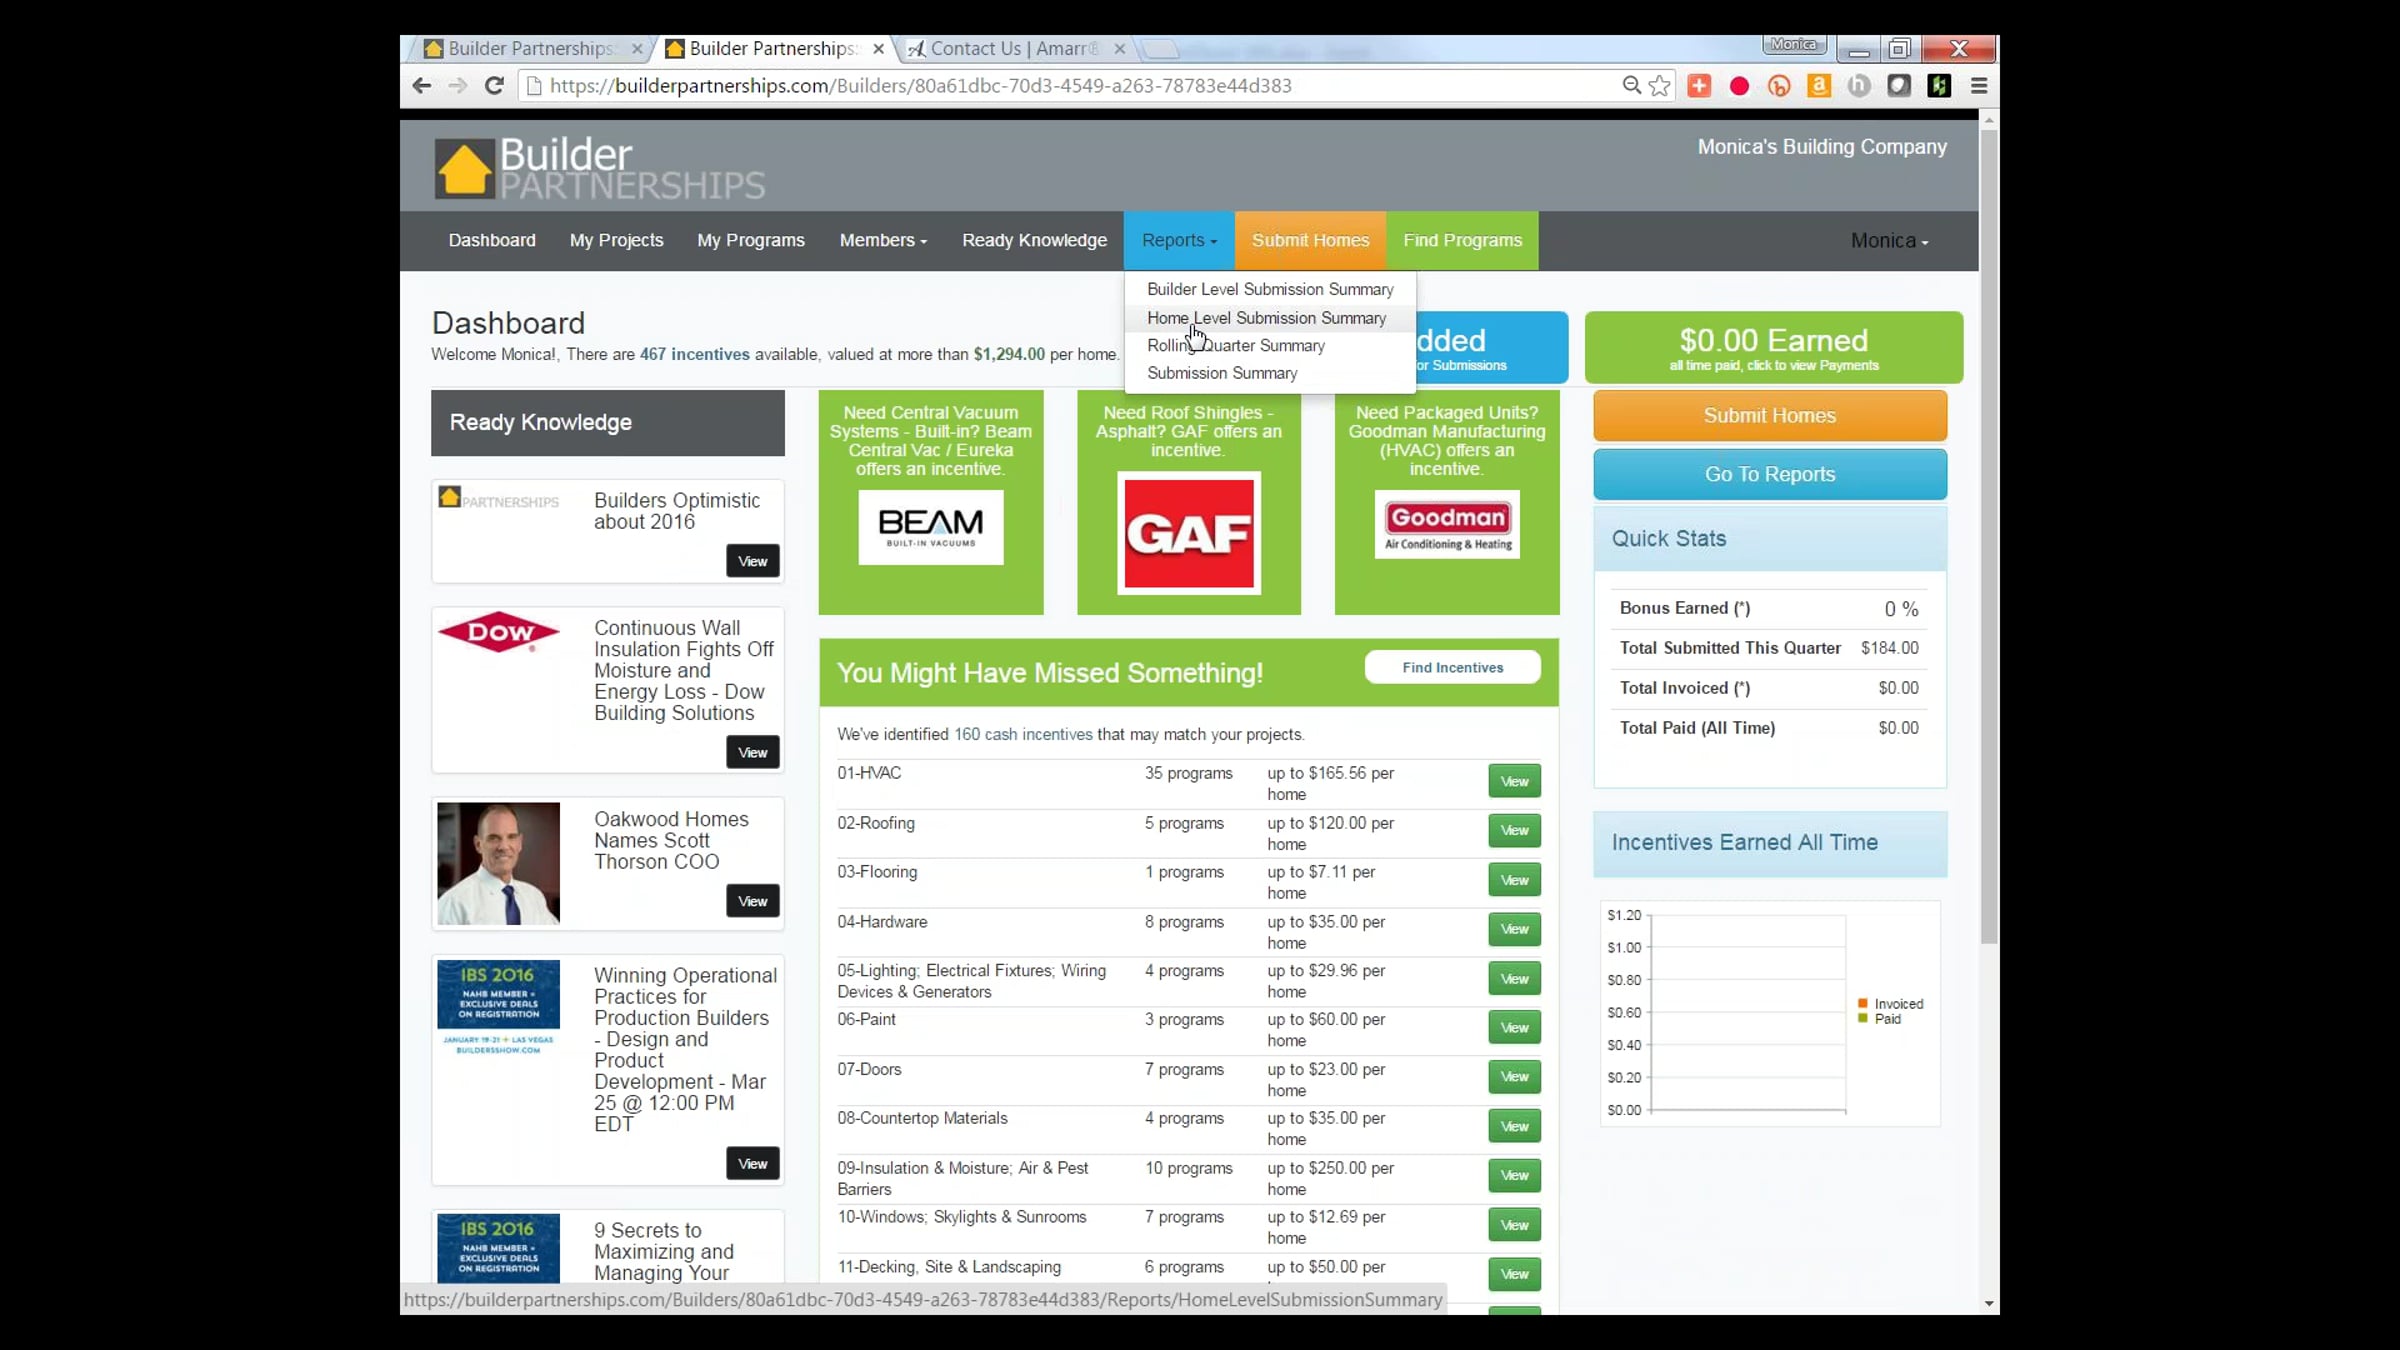Bookmark page with the star icon
Screen dimensions: 2400x1350
point(1660,86)
